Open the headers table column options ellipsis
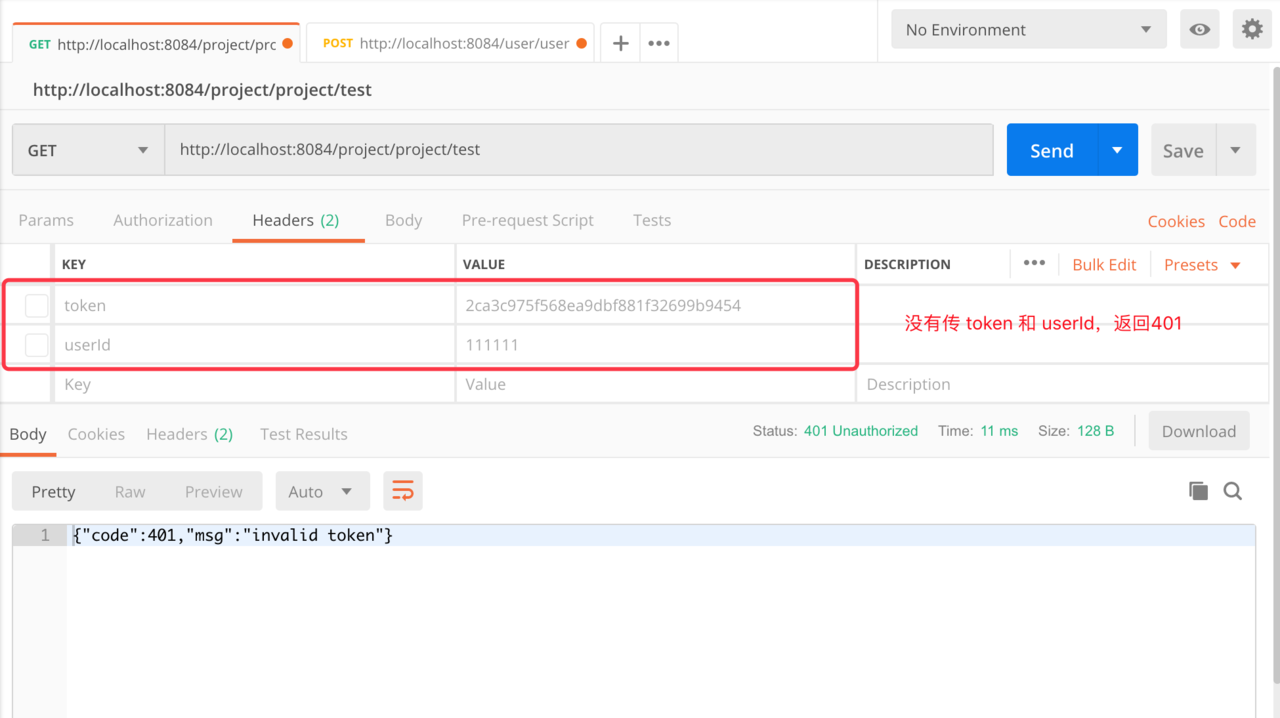The width and height of the screenshot is (1280, 718). point(1034,263)
